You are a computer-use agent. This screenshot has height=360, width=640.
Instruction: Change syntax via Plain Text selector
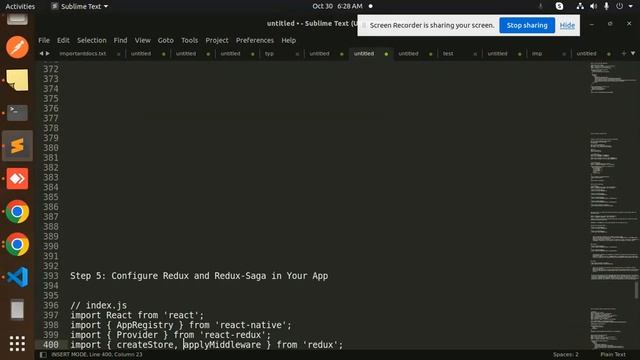click(x=613, y=355)
